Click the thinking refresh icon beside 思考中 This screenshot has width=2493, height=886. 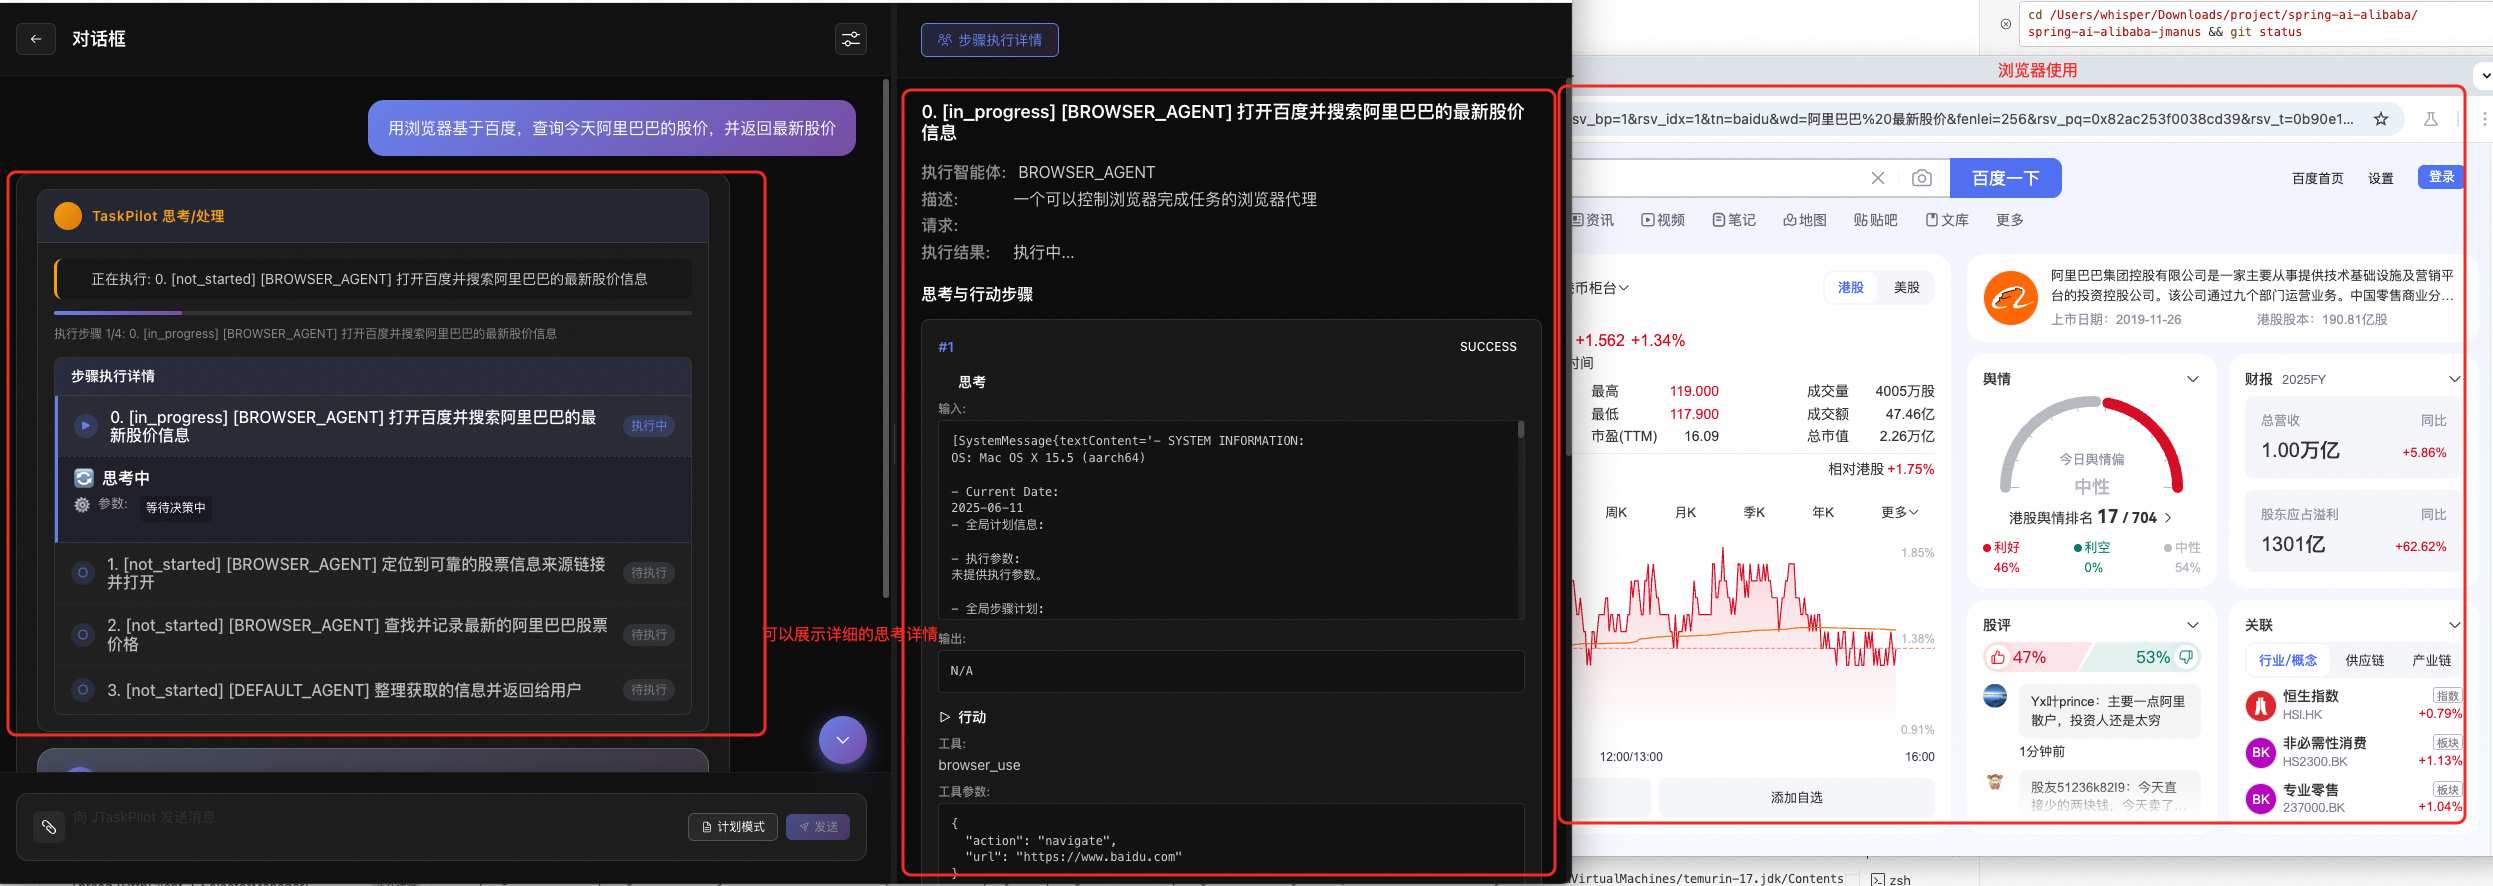84,478
